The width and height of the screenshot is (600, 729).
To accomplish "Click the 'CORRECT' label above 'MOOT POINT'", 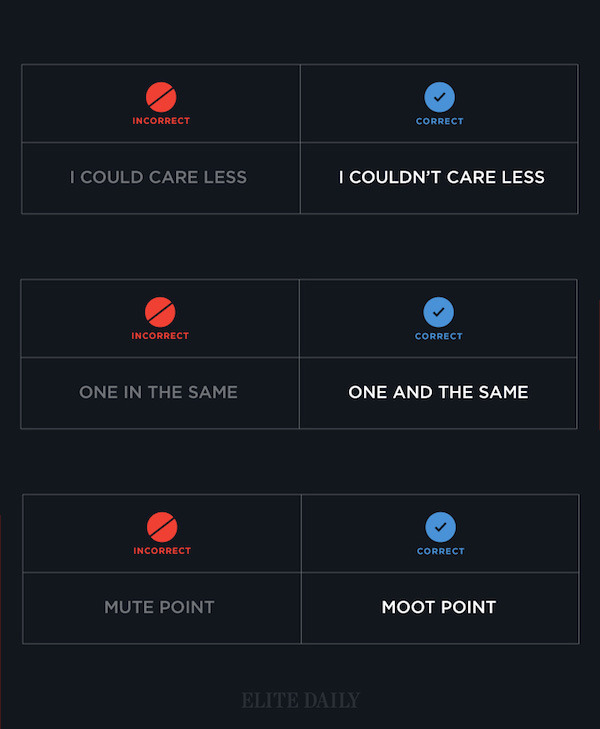I will (440, 551).
